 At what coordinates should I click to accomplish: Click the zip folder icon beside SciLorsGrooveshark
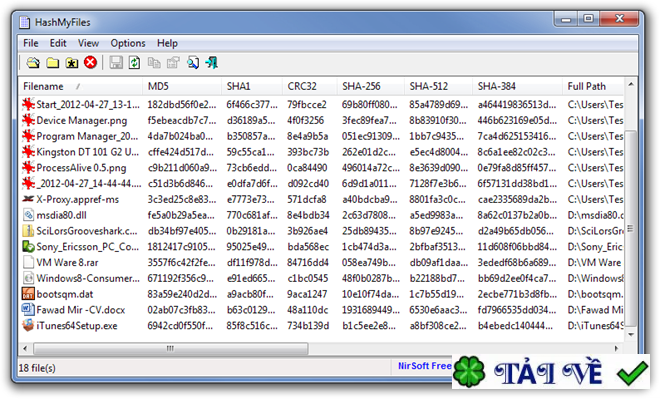28,231
